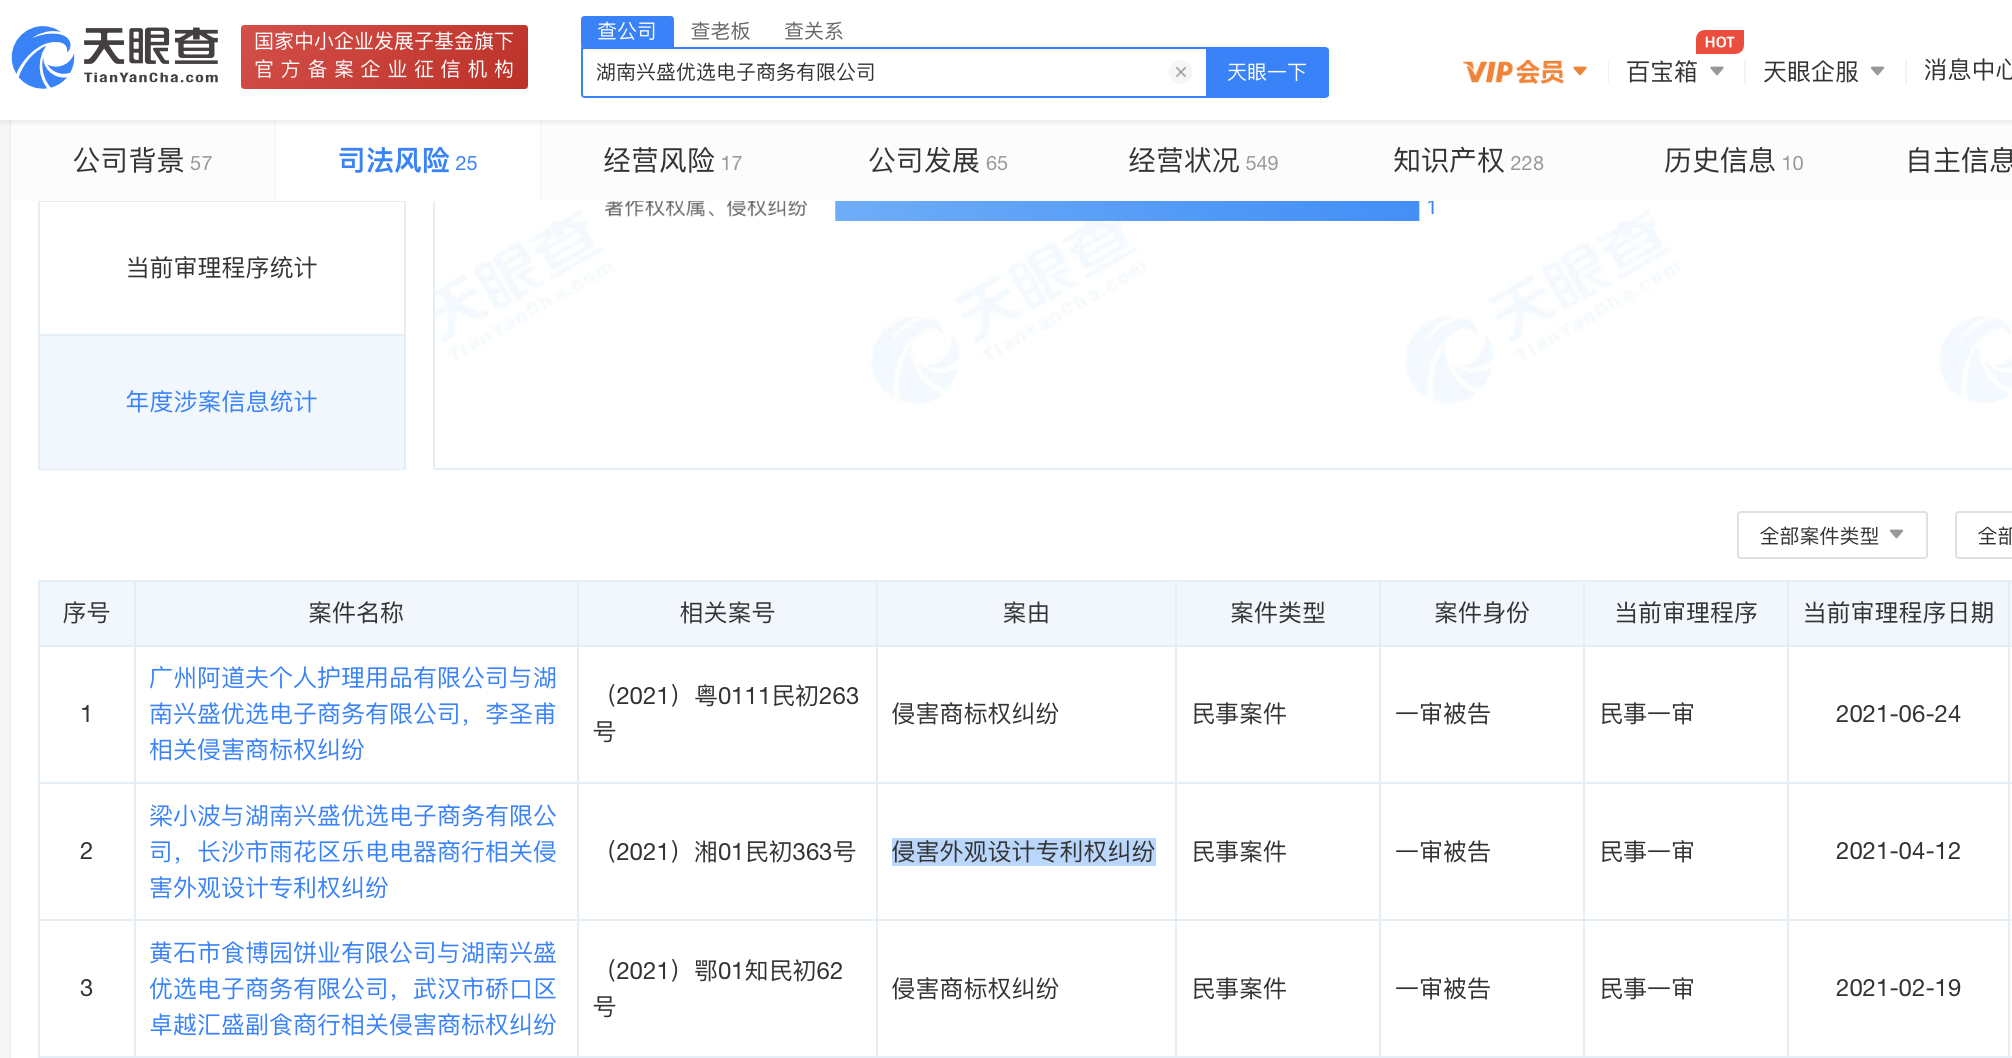
Task: Expand the 天眼企服 menu
Action: click(1822, 72)
